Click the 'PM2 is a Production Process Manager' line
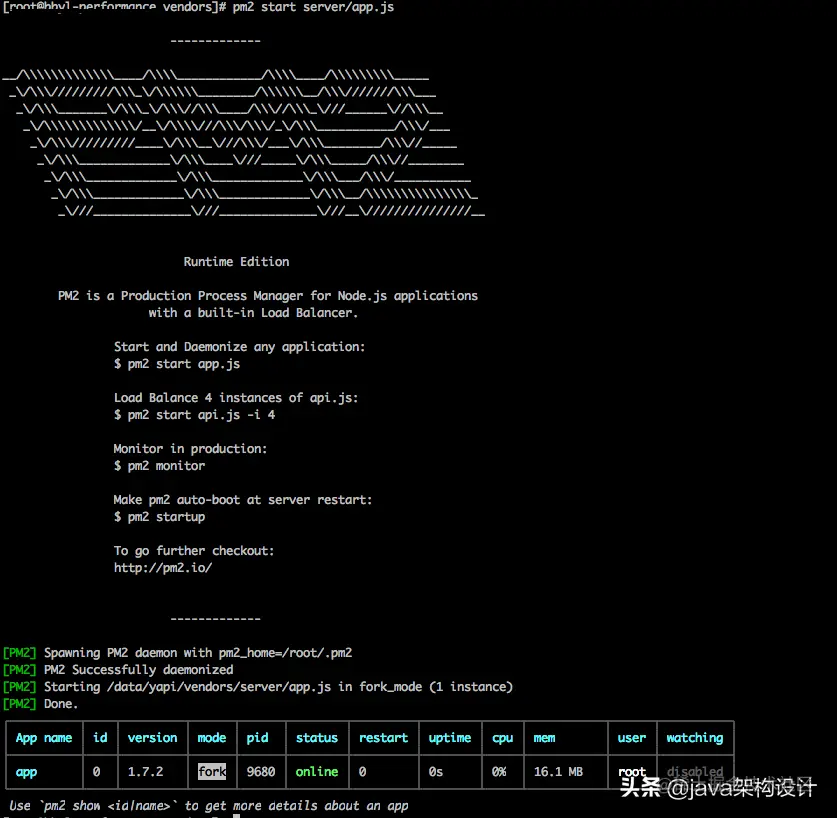The height and width of the screenshot is (818, 837). (268, 296)
